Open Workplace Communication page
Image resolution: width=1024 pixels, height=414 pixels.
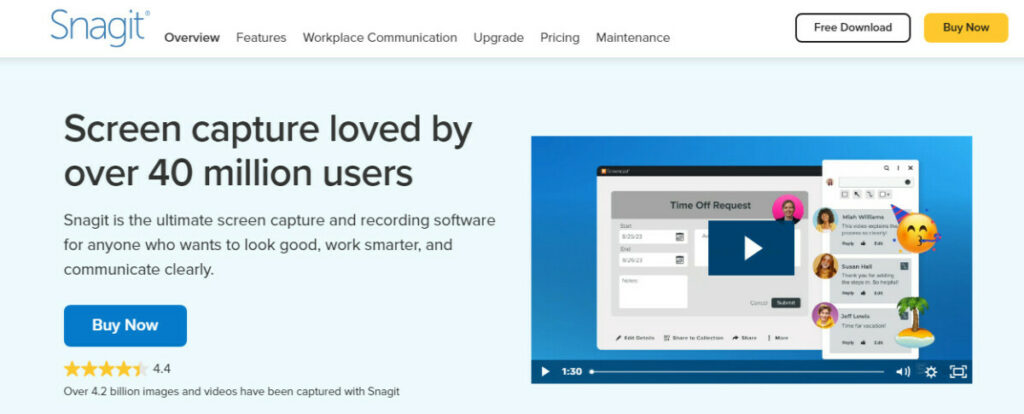(x=379, y=38)
